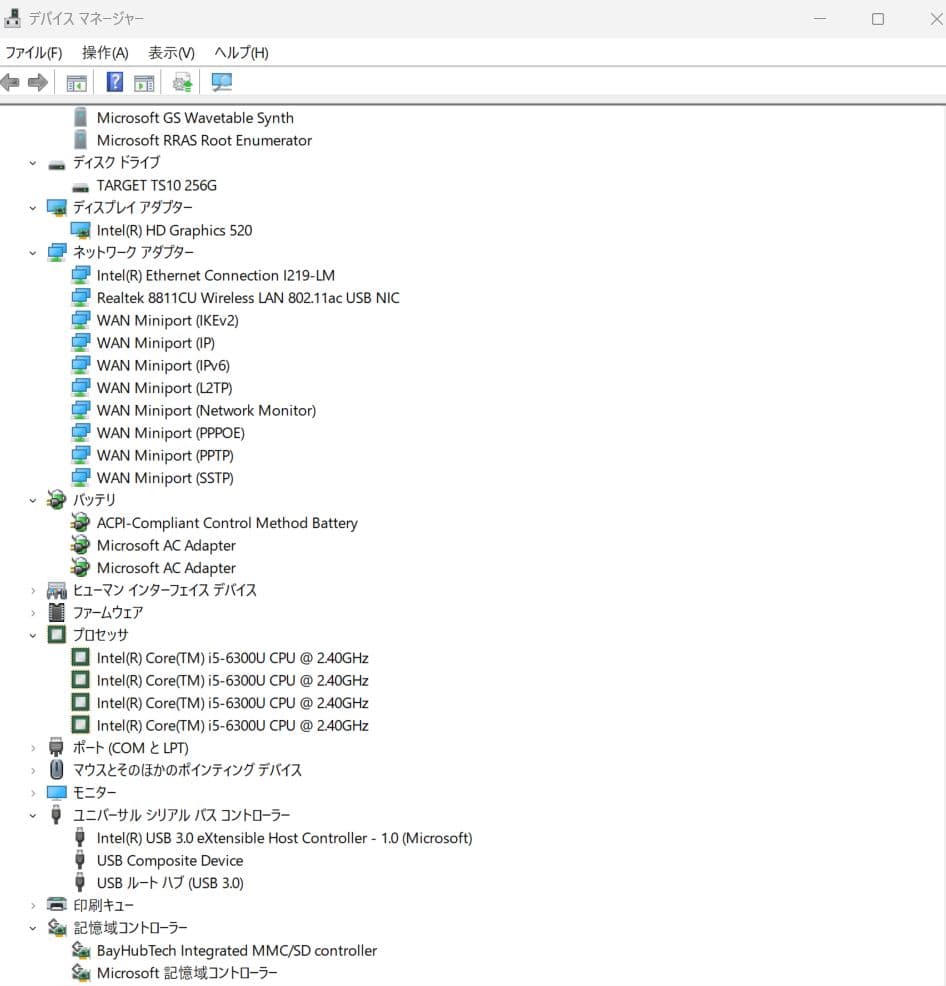The width and height of the screenshot is (946, 986).
Task: Collapse the ディスプレイ アダプター category
Action: click(x=32, y=207)
